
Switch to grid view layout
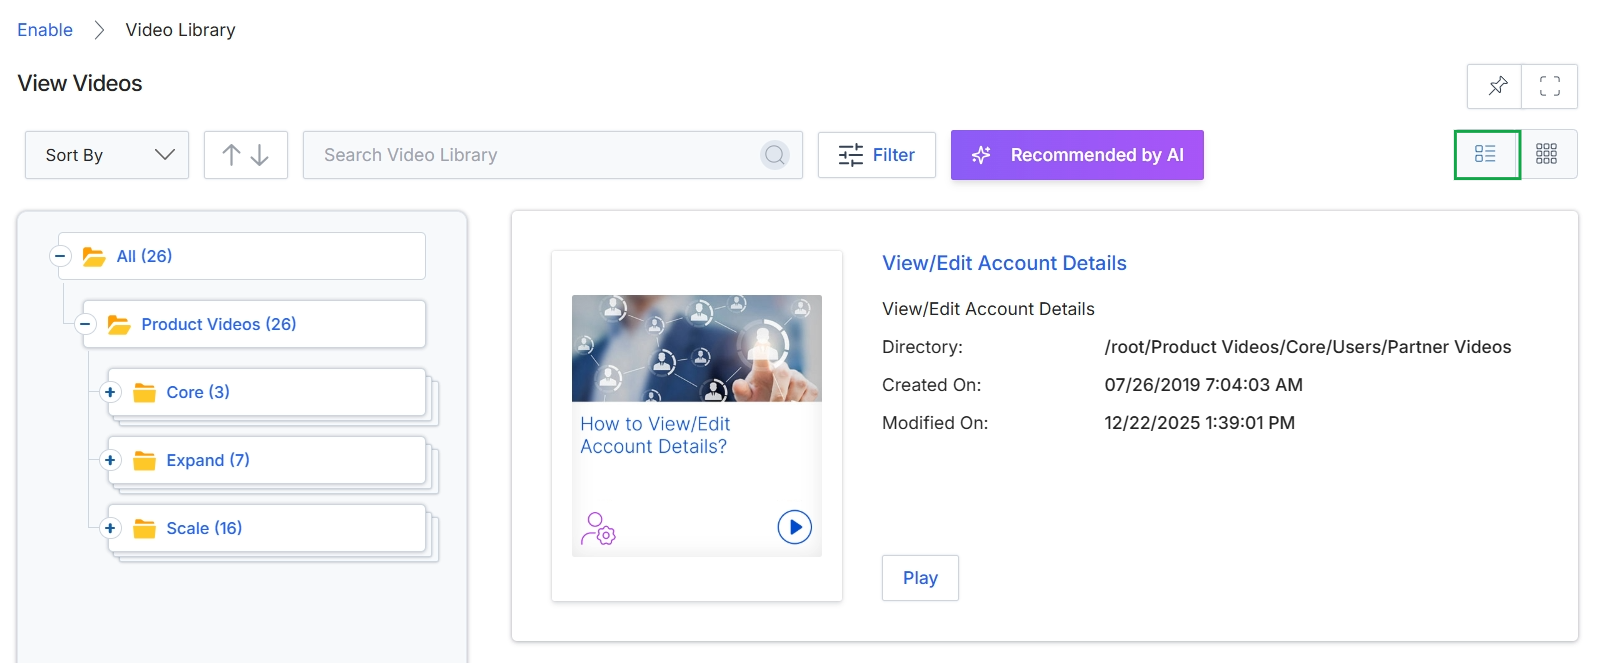1547,154
